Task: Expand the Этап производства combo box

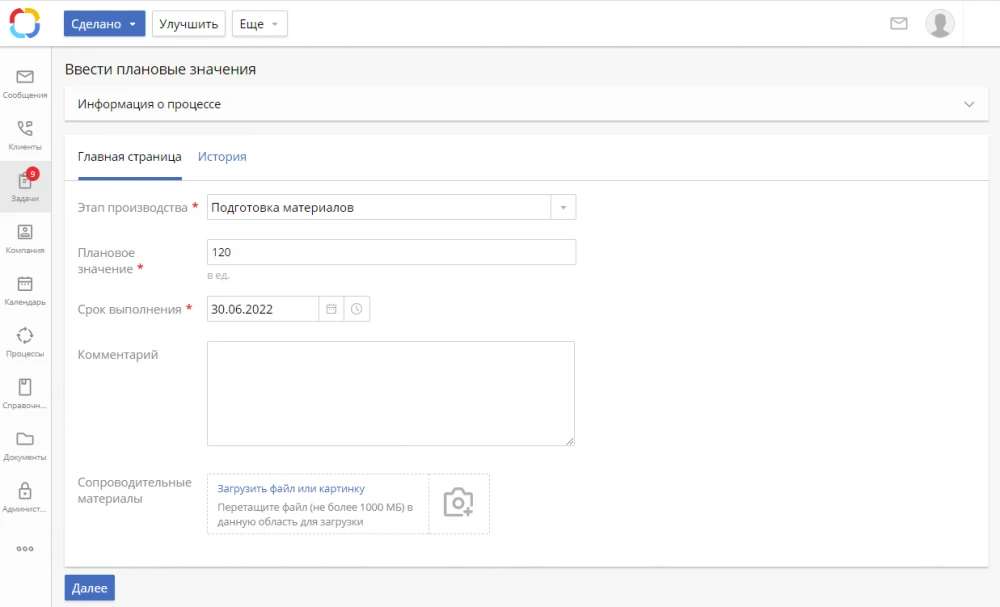Action: (x=563, y=208)
